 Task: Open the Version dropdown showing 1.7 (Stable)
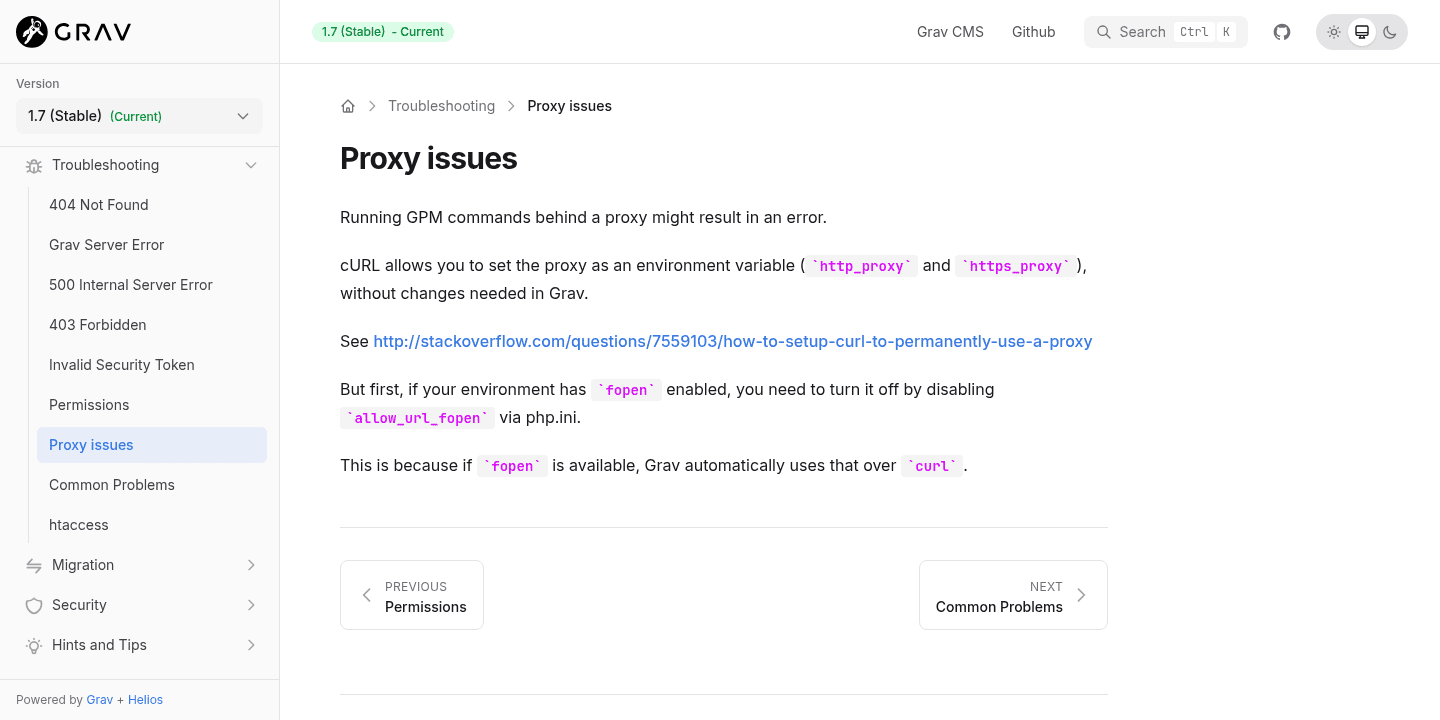139,116
